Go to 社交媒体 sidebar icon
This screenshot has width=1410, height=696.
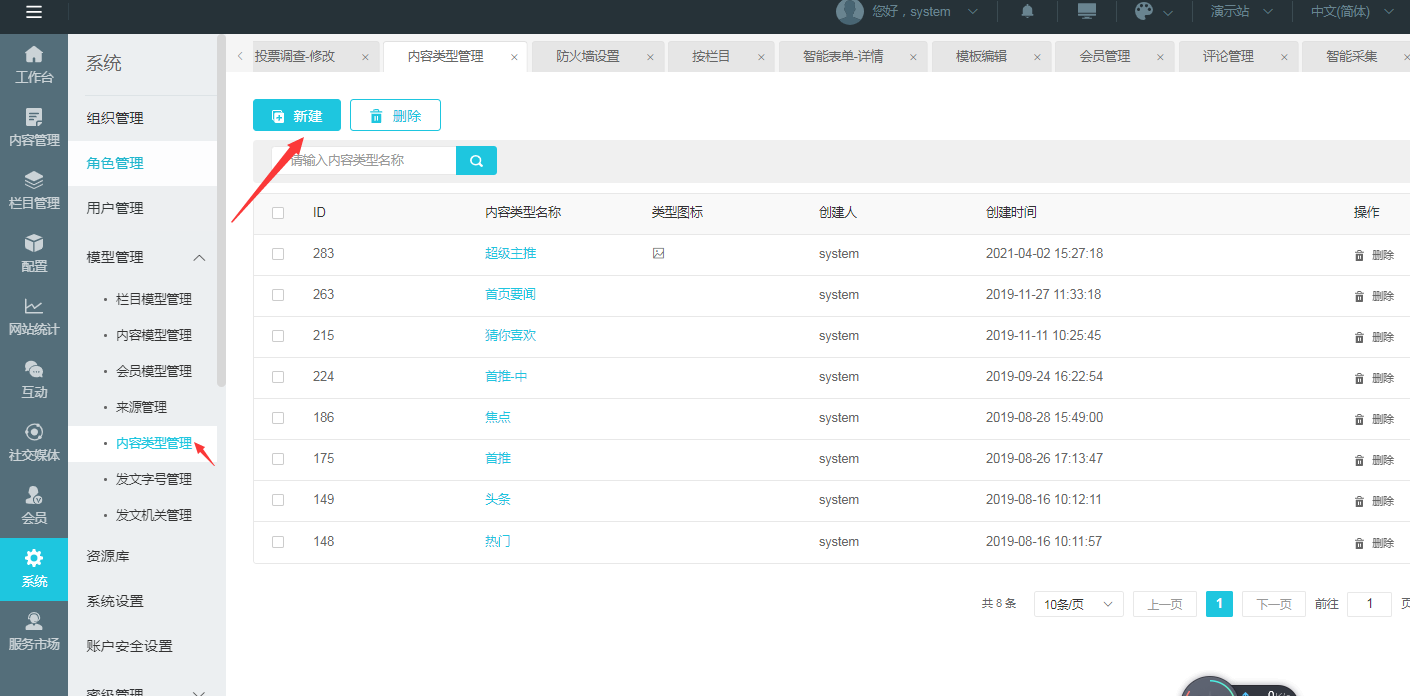34,443
